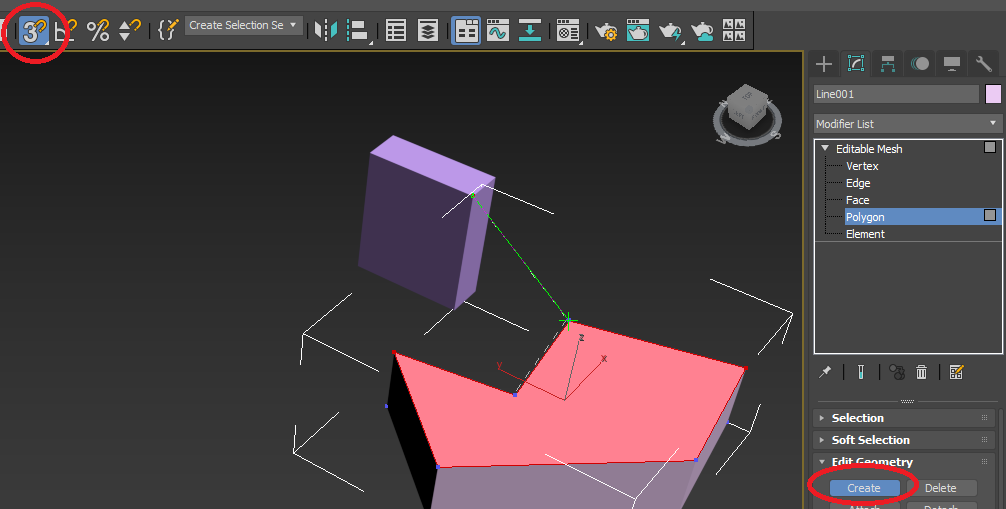Viewport: 1006px width, 509px height.
Task: Click the square icon beside Editable Mesh
Action: [990, 148]
